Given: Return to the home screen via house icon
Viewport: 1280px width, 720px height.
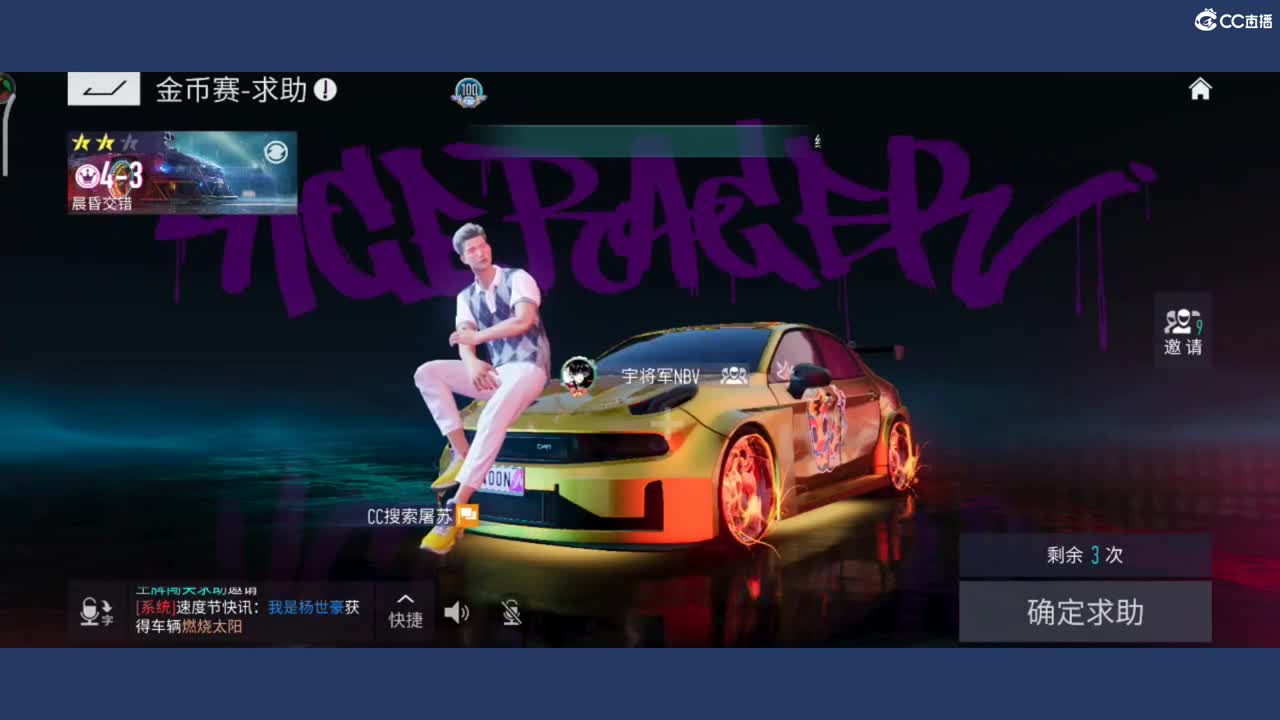Looking at the screenshot, I should point(1200,89).
